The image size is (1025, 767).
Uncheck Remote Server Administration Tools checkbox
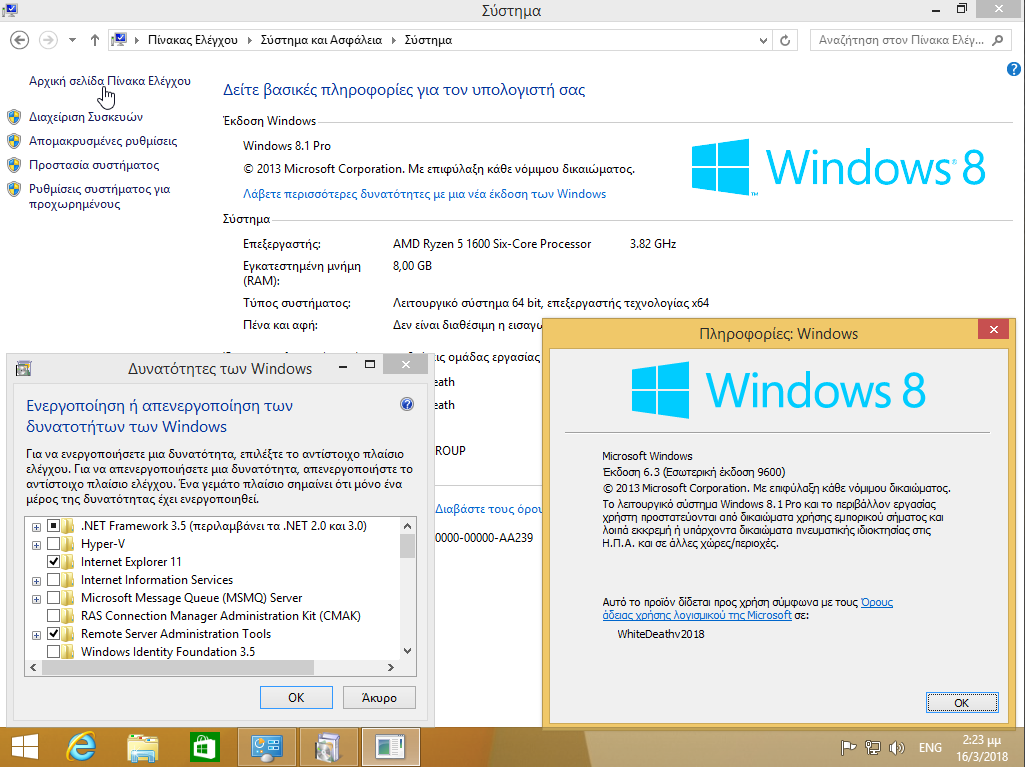(54, 634)
